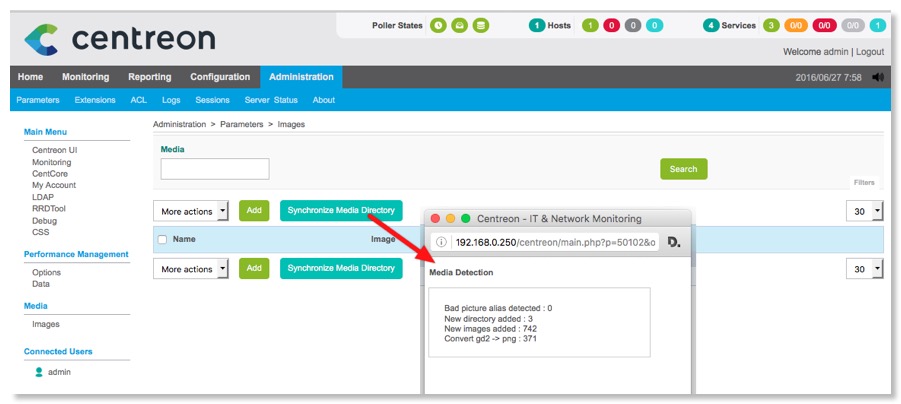Click the sound mute speaker icon
Viewport: 901px width, 404px height.
[x=877, y=77]
